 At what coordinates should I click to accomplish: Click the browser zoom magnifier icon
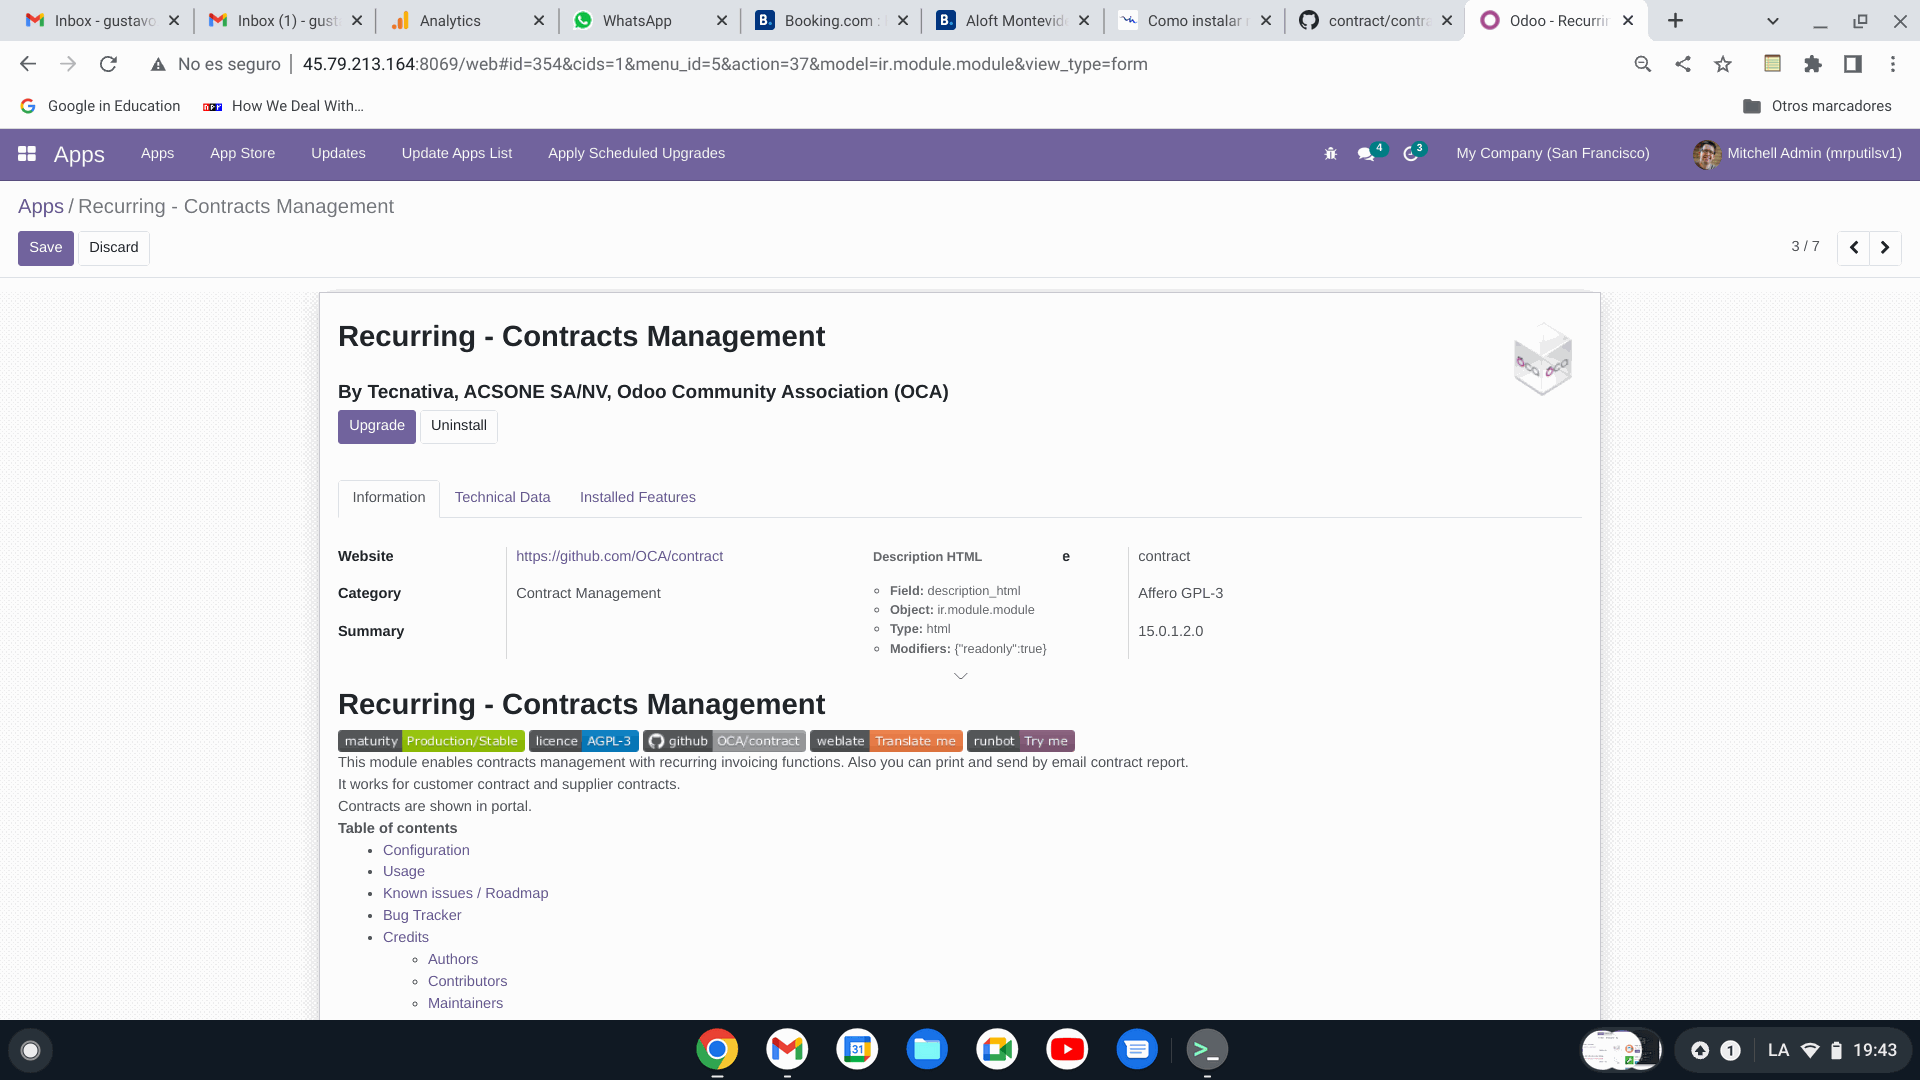pyautogui.click(x=1642, y=64)
